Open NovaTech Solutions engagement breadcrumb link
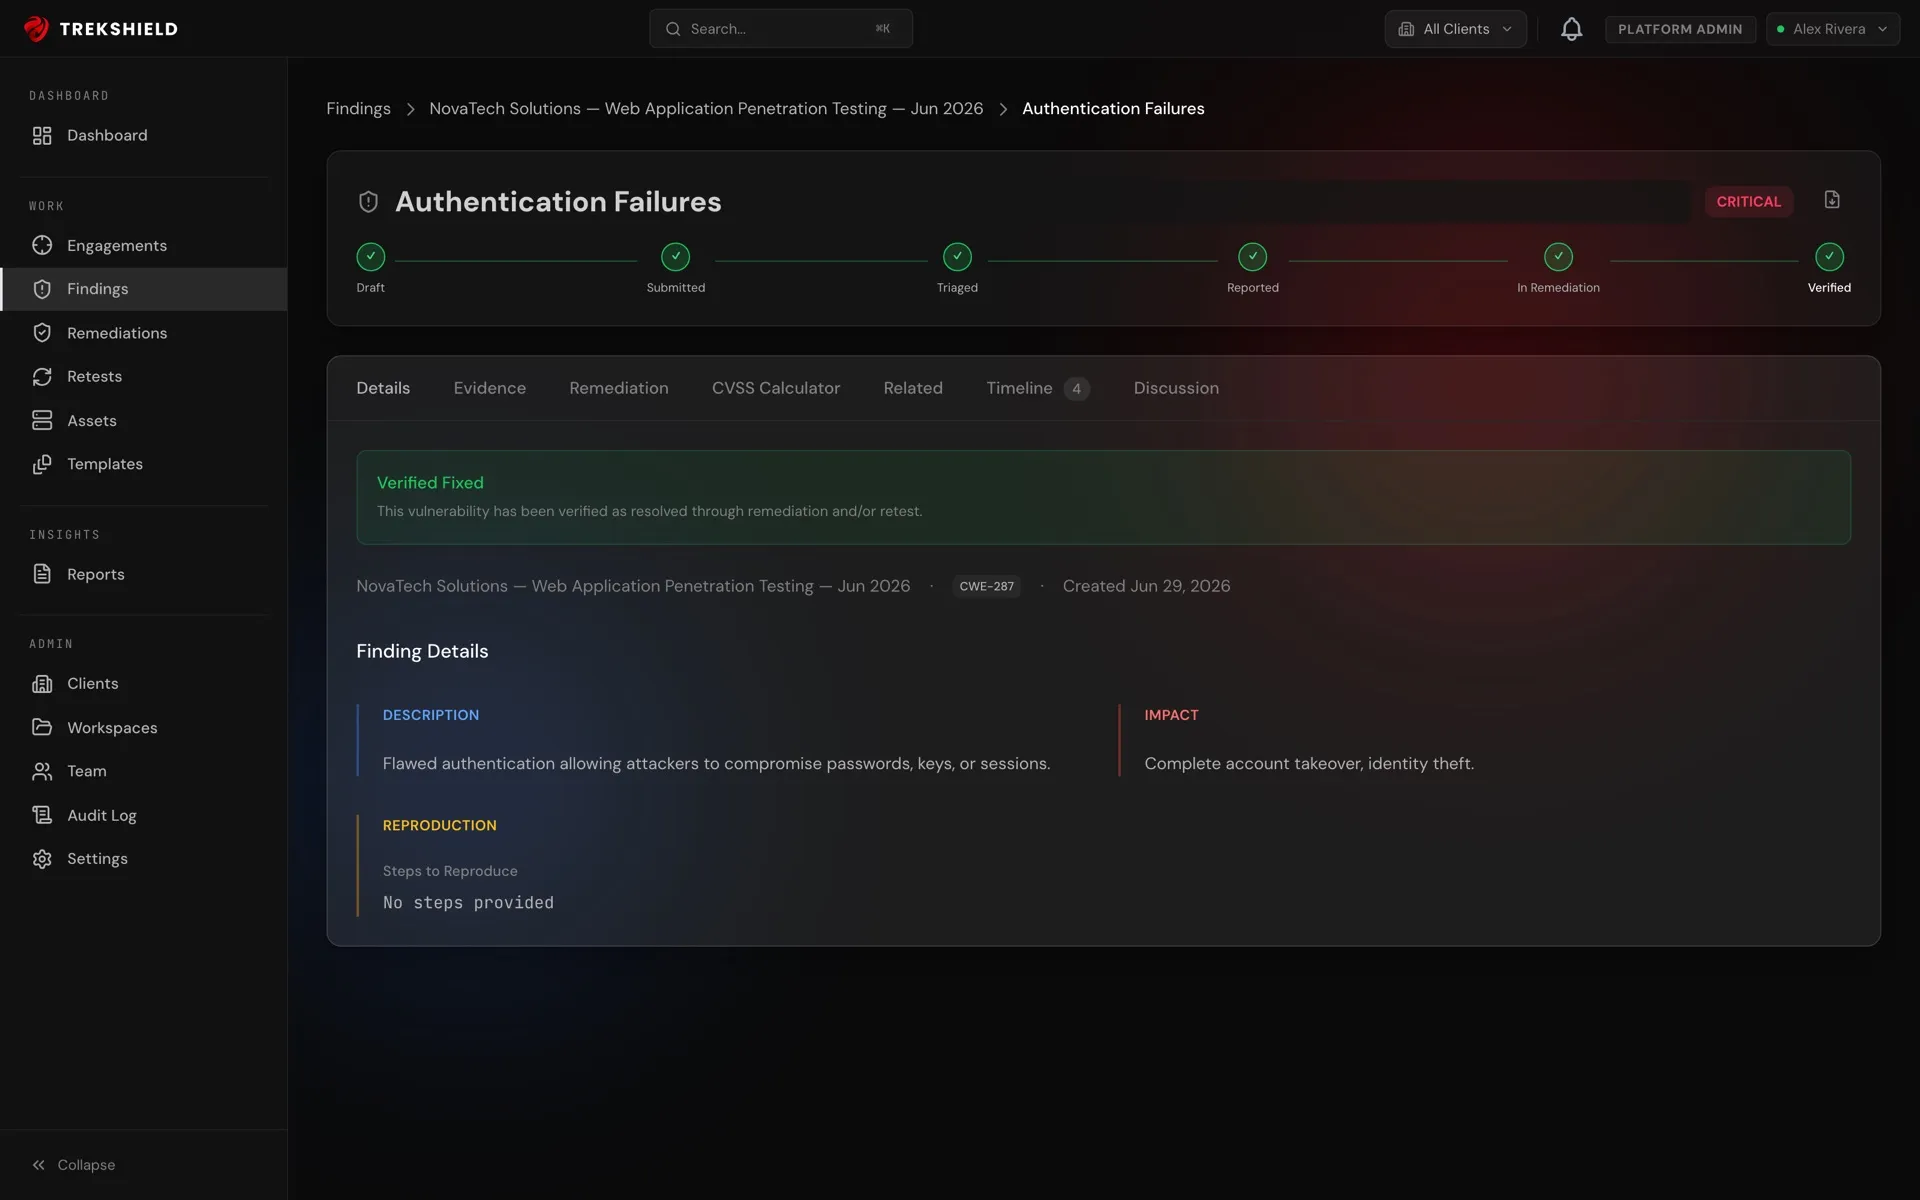The width and height of the screenshot is (1920, 1200). 706,109
